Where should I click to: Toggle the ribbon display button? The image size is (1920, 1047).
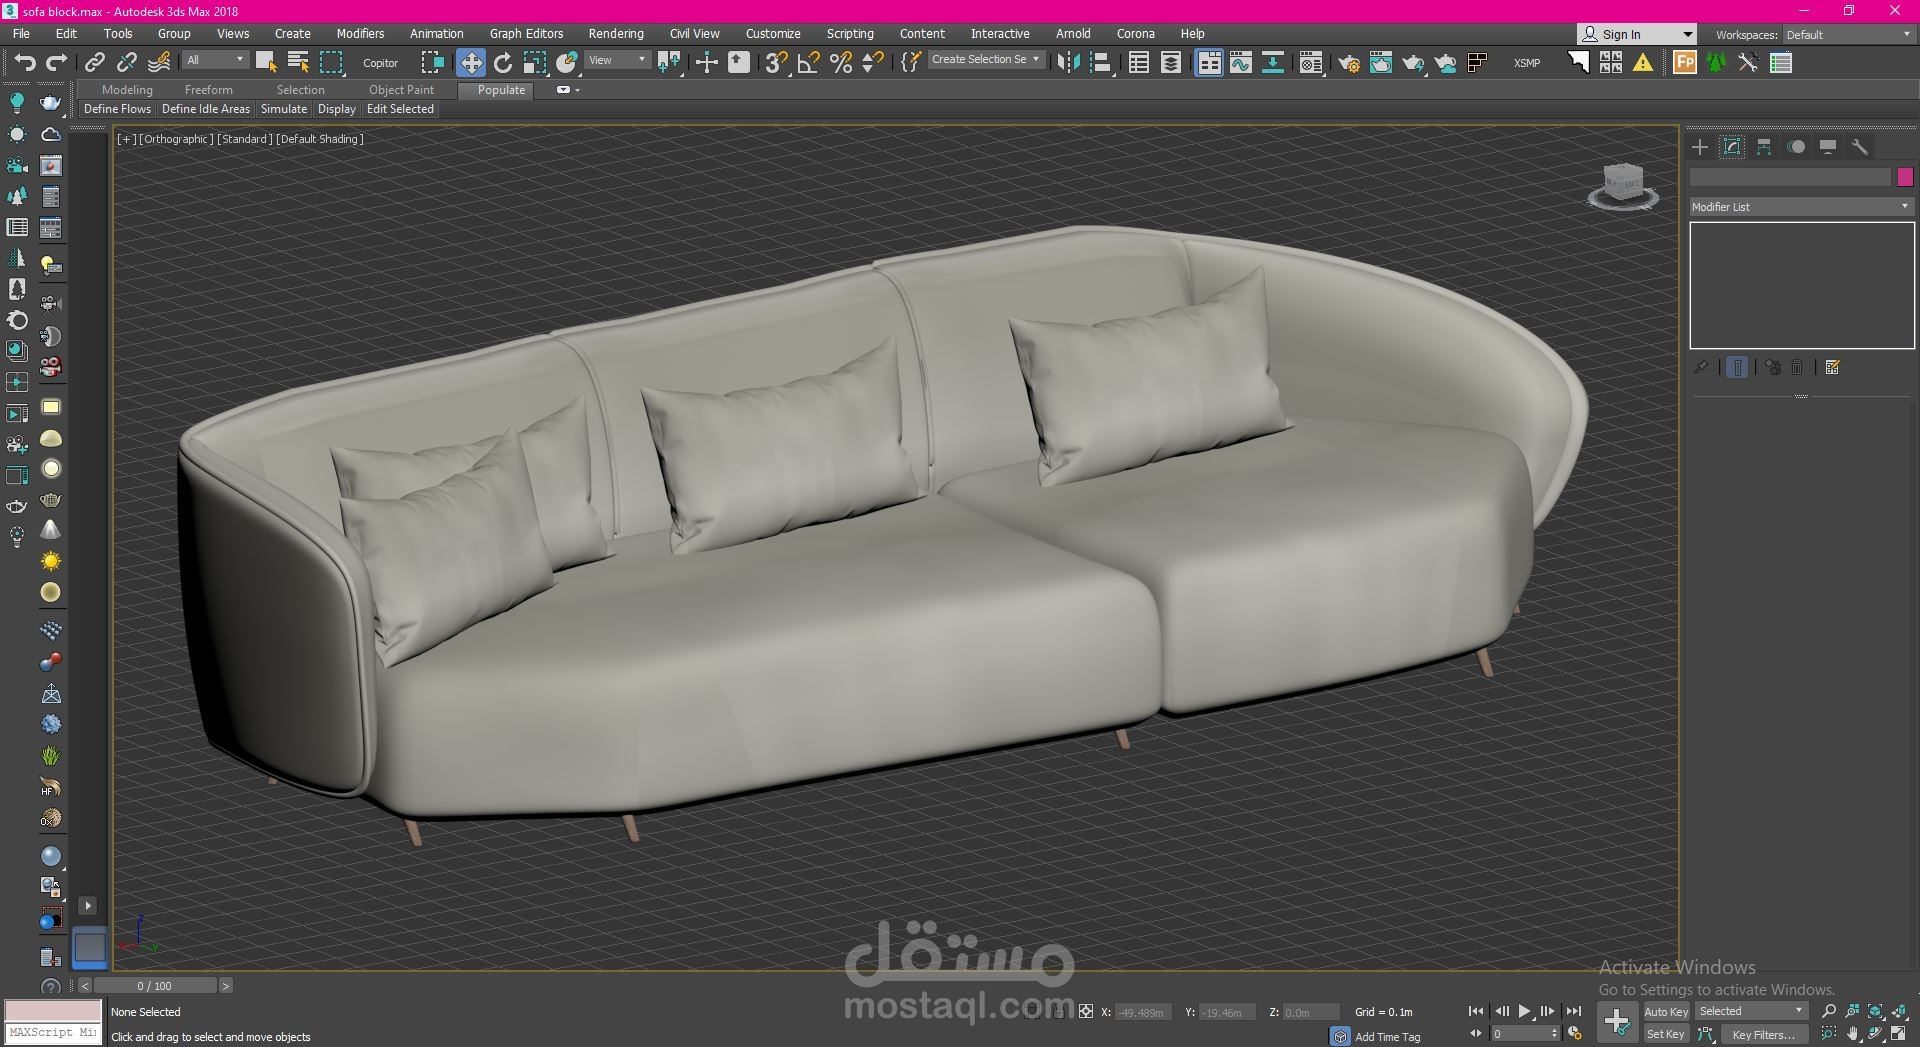pos(1209,63)
